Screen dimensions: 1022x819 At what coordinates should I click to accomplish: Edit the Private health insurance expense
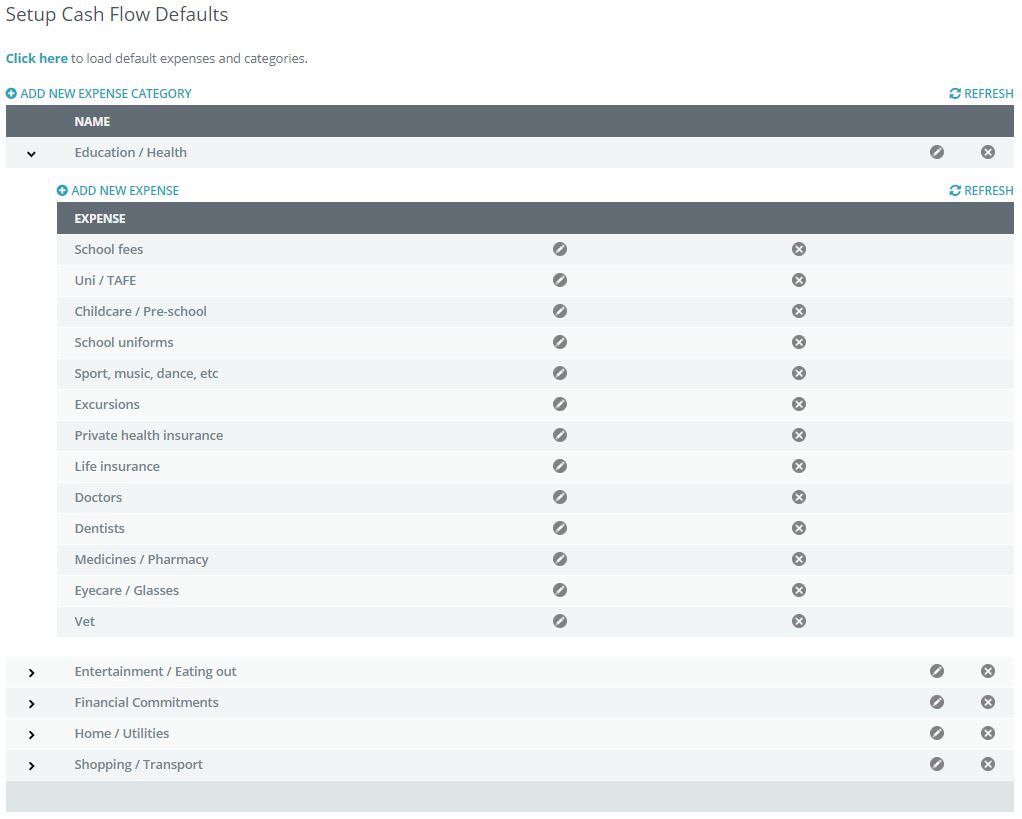pyautogui.click(x=560, y=435)
